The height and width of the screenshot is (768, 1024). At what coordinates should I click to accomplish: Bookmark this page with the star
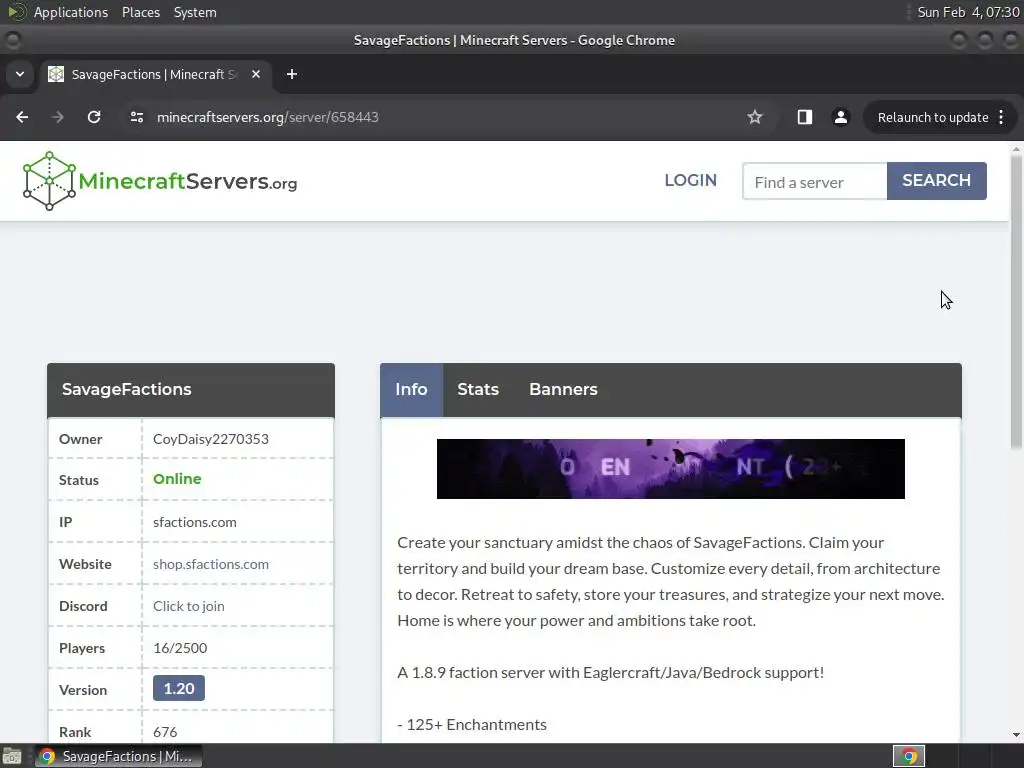(755, 117)
